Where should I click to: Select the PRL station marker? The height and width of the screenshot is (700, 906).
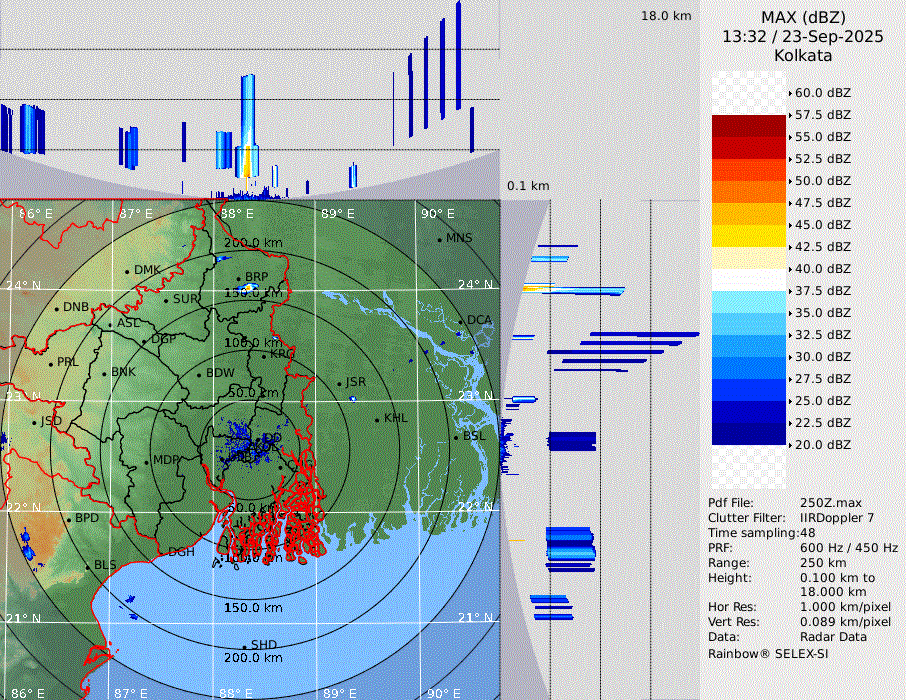point(51,363)
